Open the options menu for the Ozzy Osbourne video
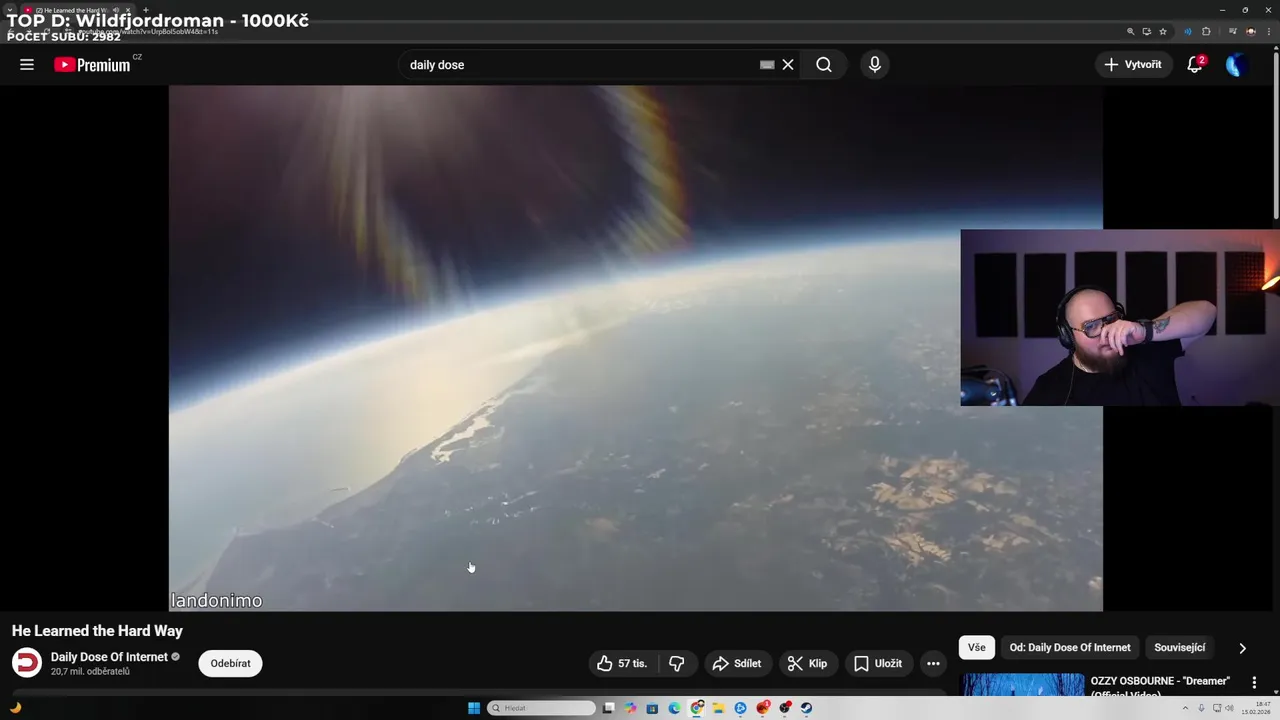 1254,682
